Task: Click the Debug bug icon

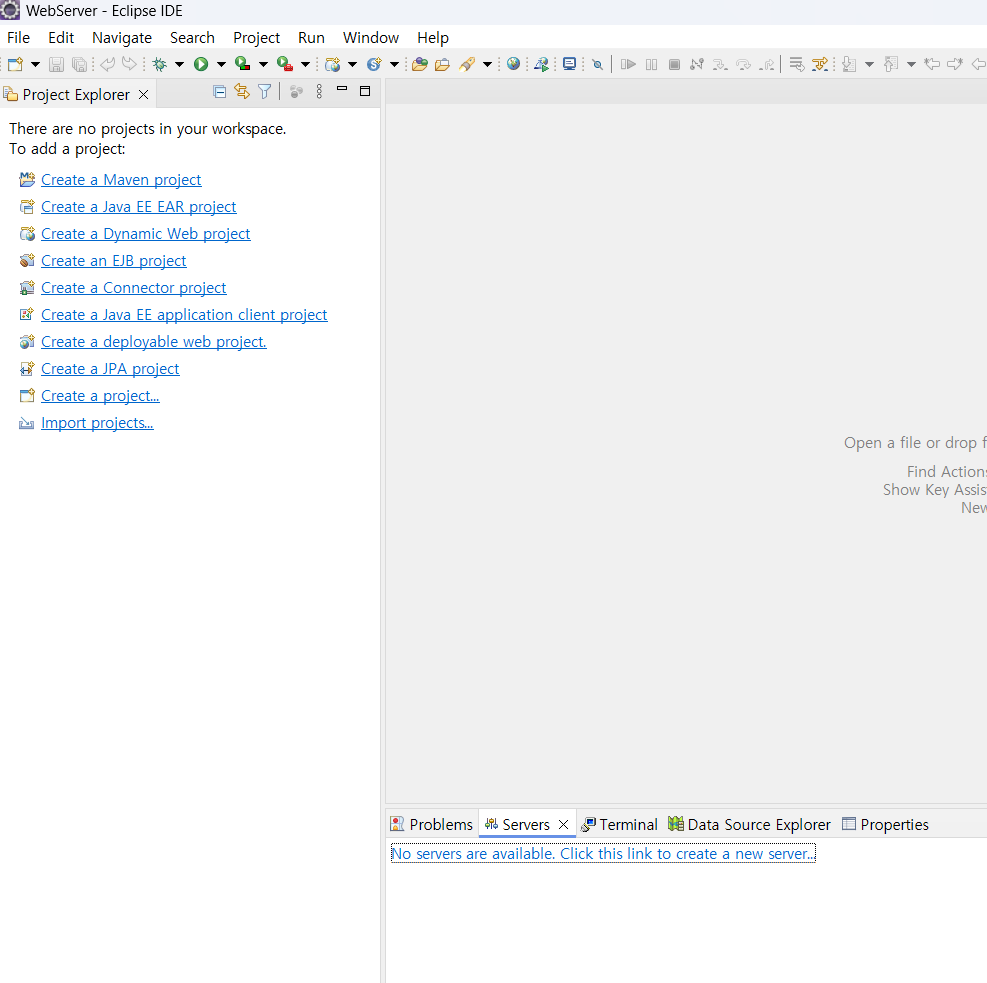Action: [x=160, y=64]
